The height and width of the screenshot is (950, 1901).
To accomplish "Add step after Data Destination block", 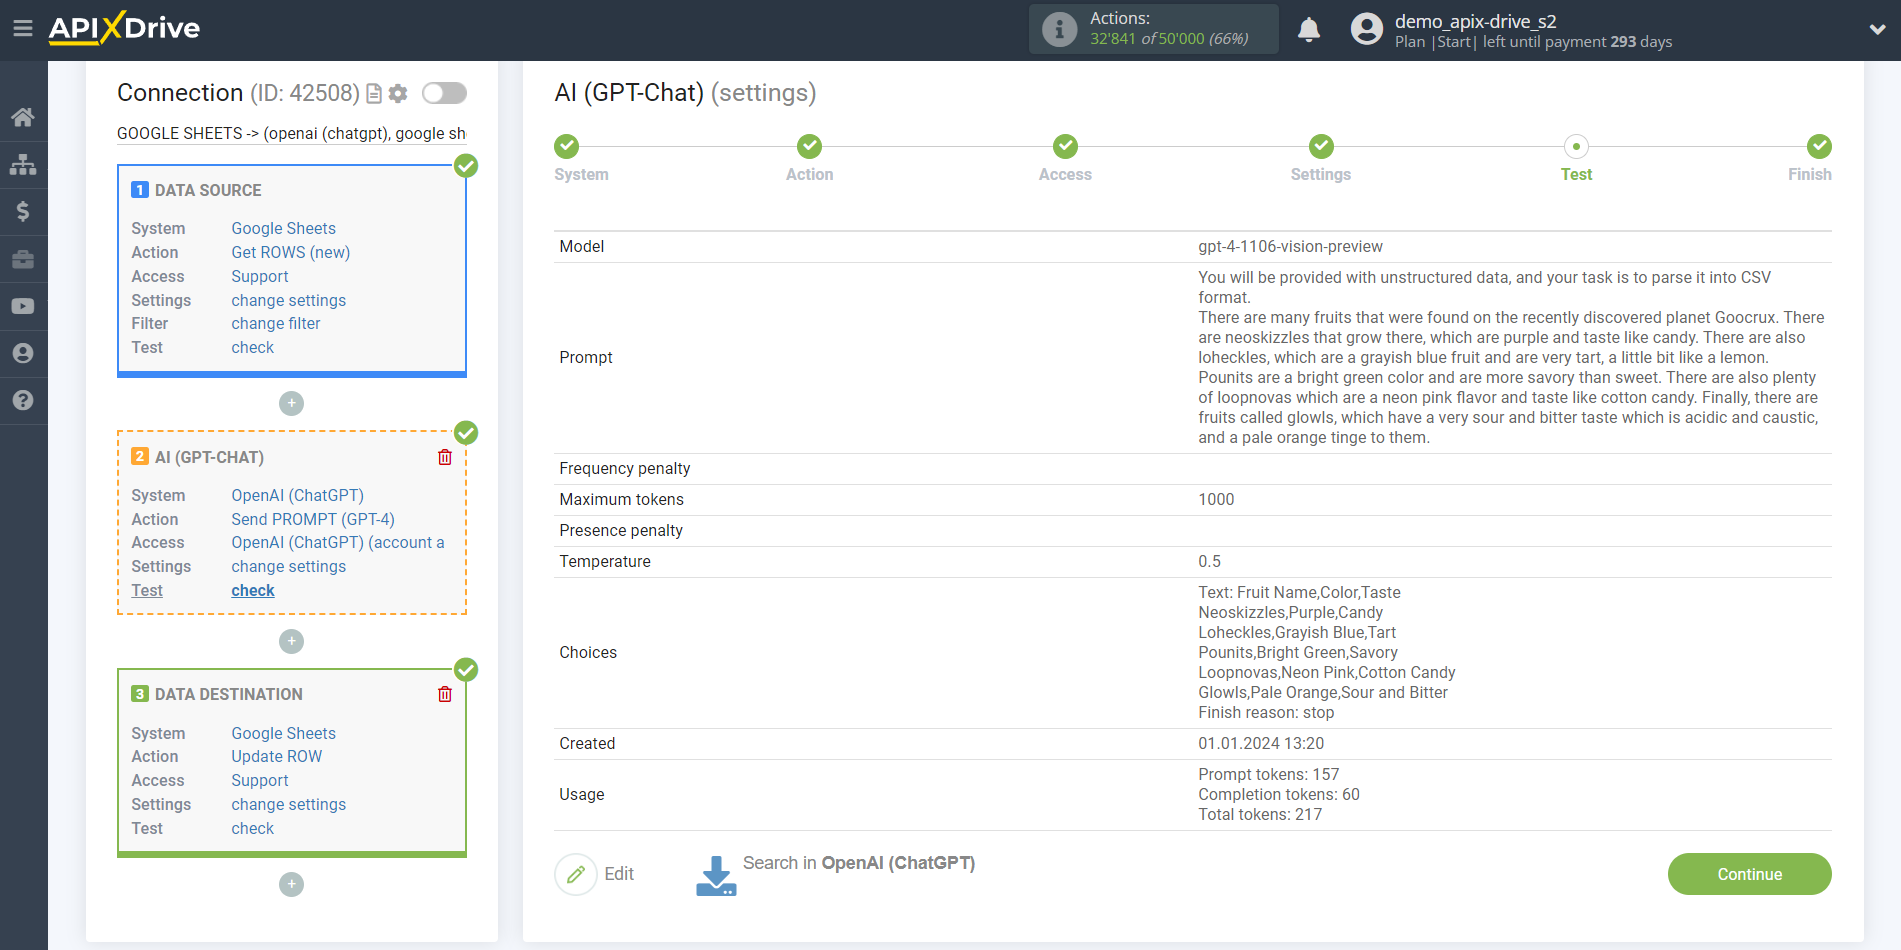I will click(x=291, y=884).
